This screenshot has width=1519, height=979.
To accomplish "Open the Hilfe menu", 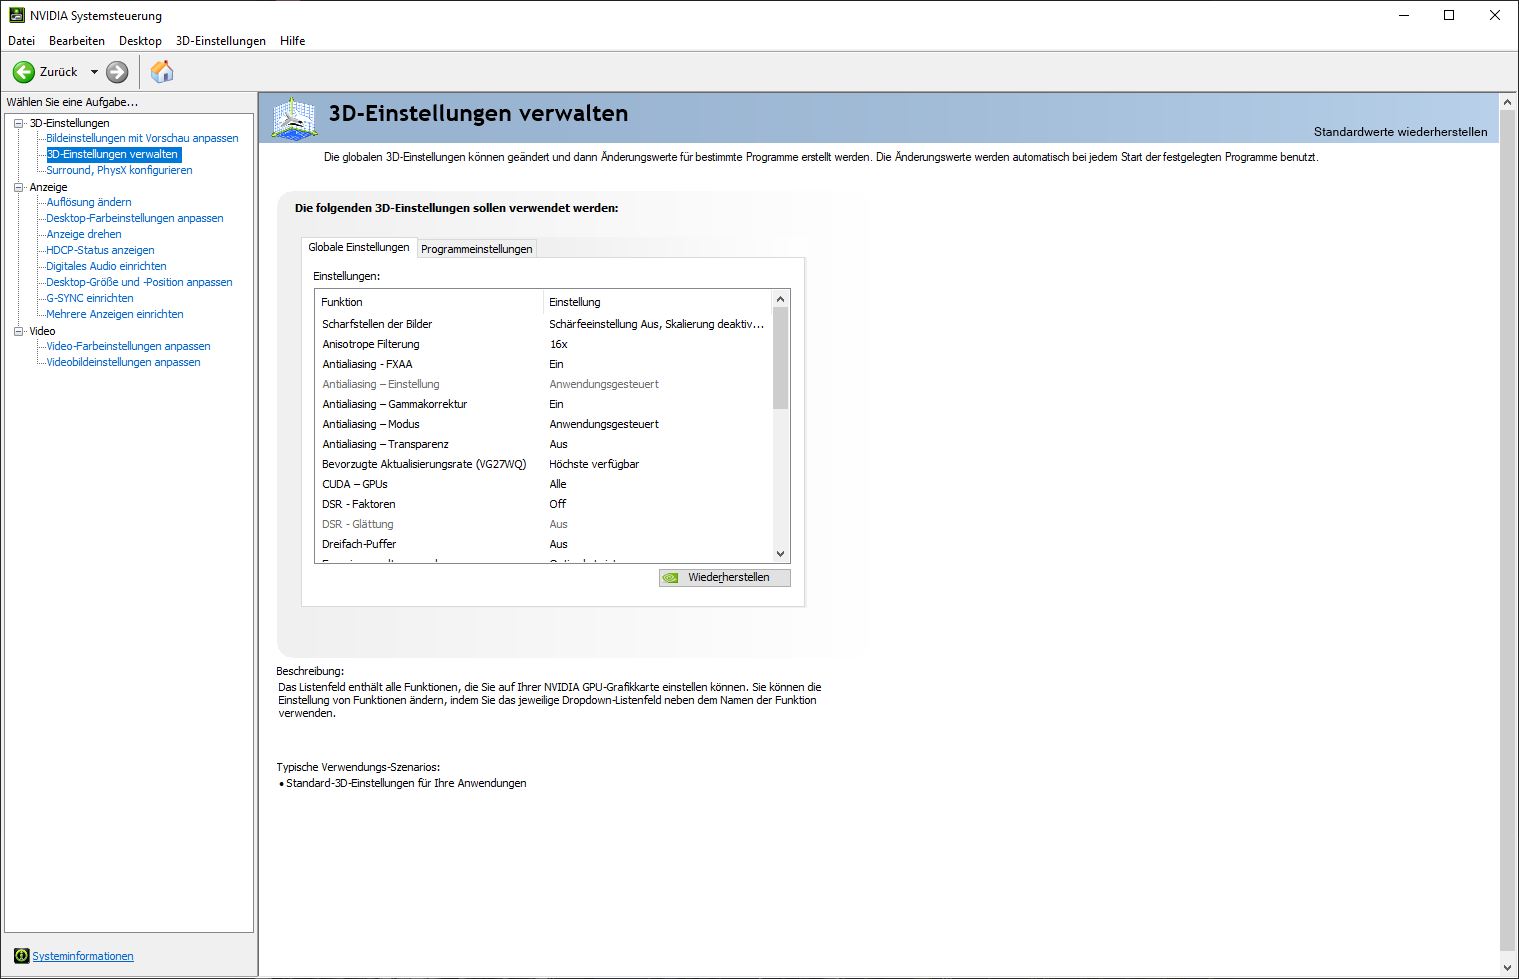I will point(293,41).
